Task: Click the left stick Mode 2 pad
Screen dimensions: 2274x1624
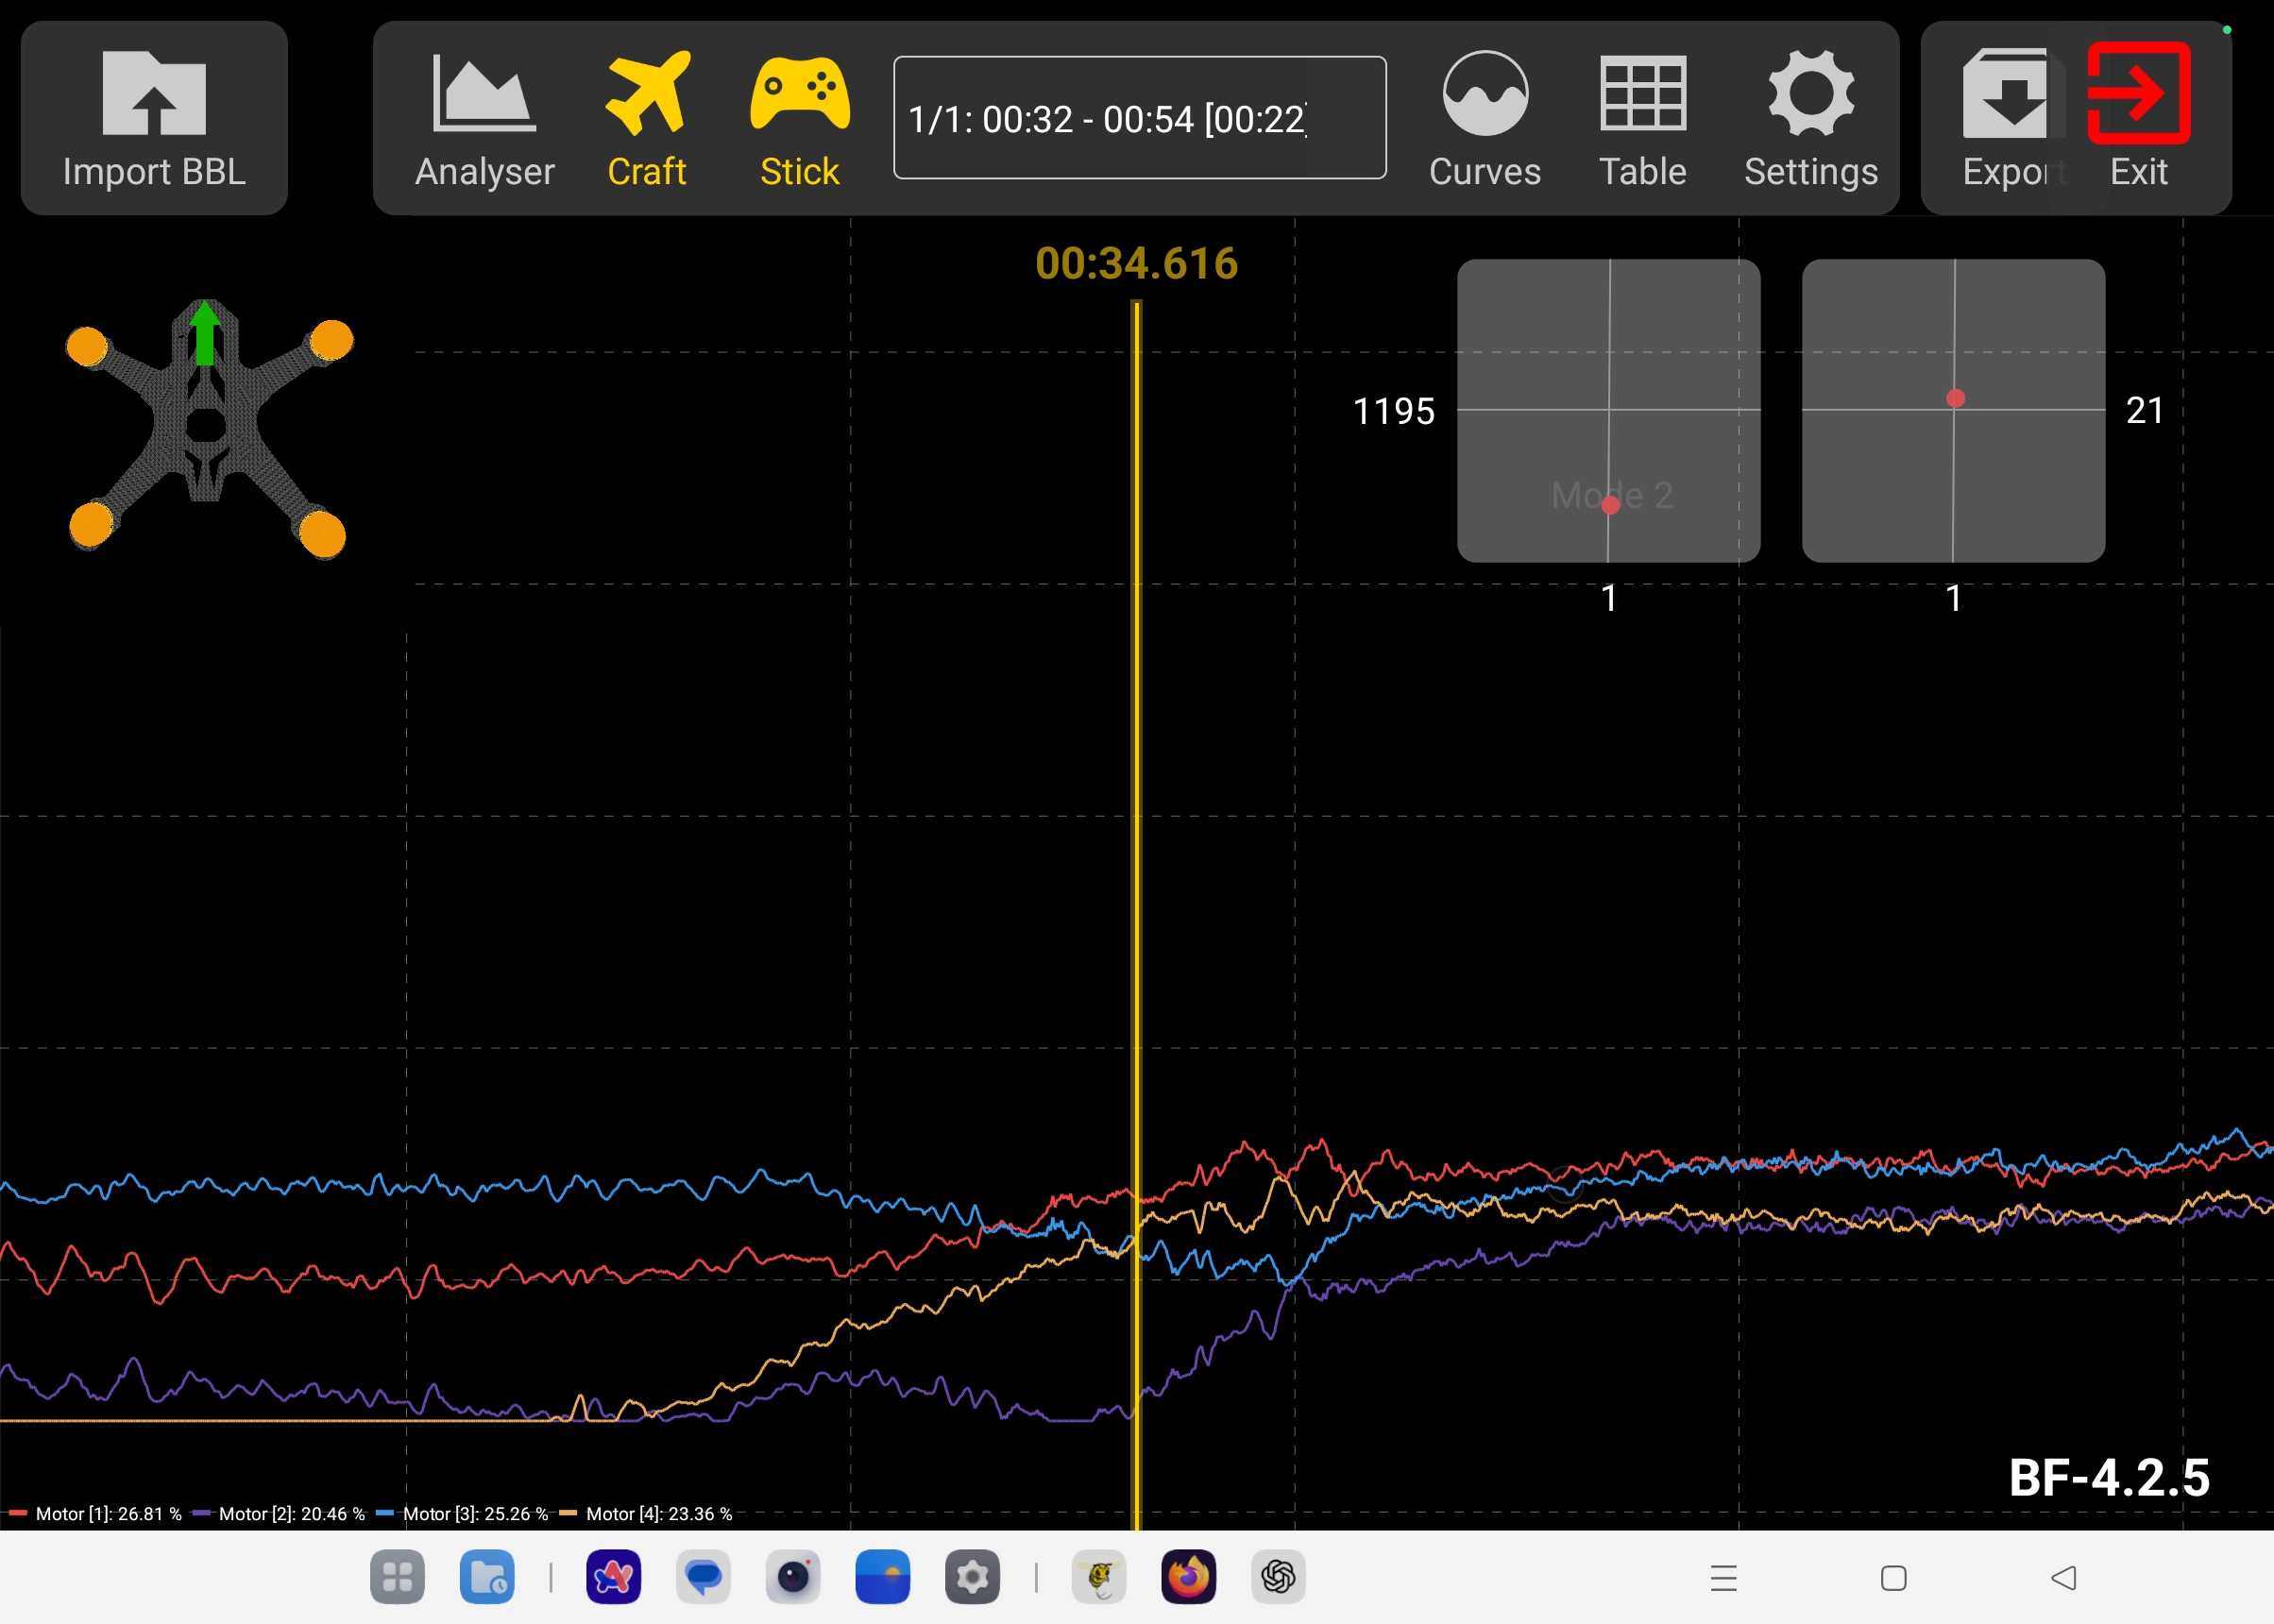Action: coord(1608,410)
